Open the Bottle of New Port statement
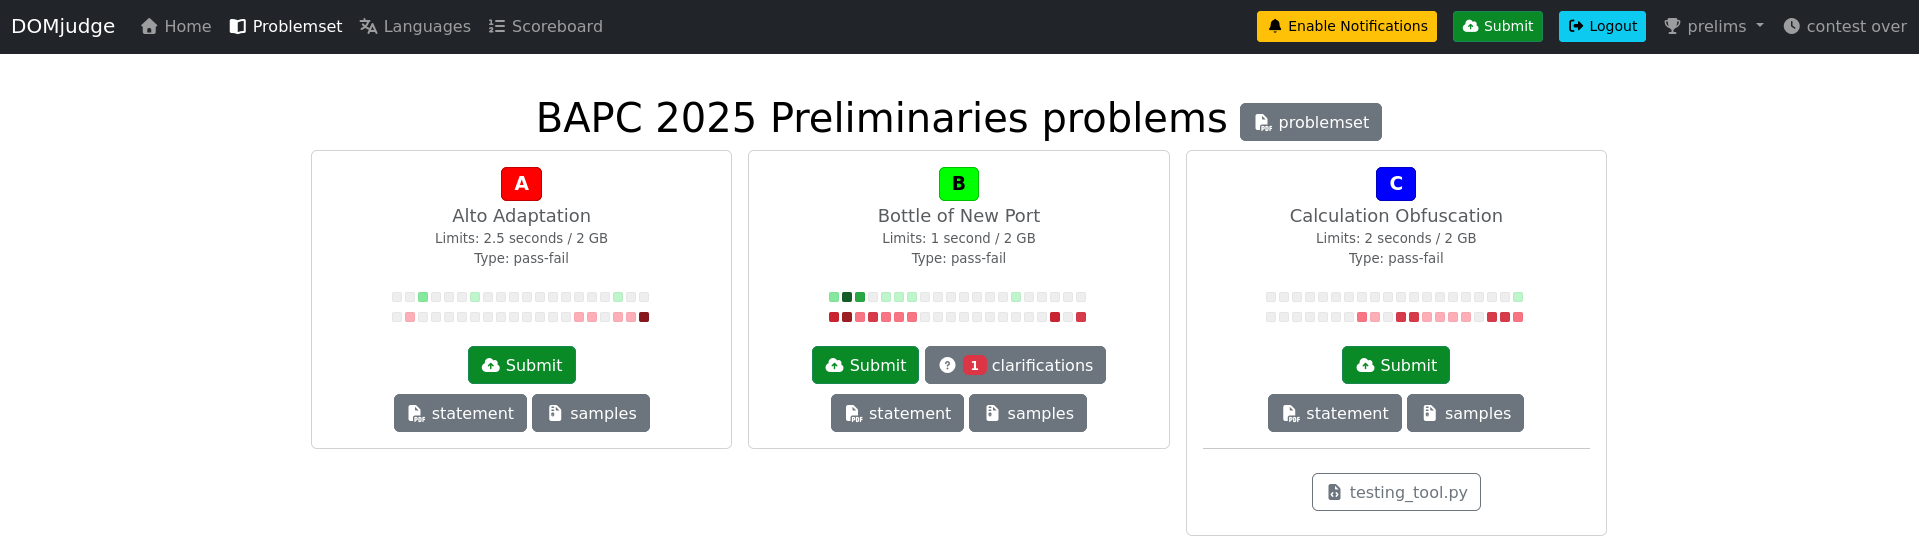Screen dimensions: 1919x548 coord(896,413)
